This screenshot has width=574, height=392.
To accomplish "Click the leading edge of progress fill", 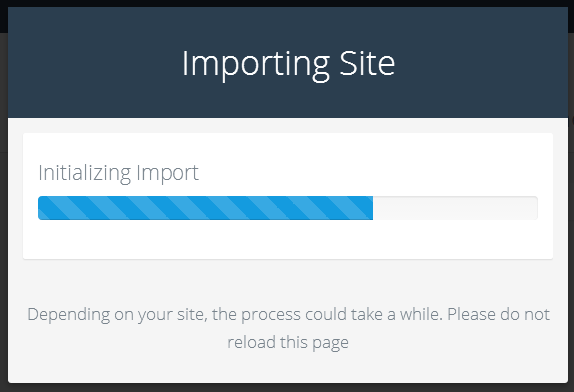I will coord(372,208).
